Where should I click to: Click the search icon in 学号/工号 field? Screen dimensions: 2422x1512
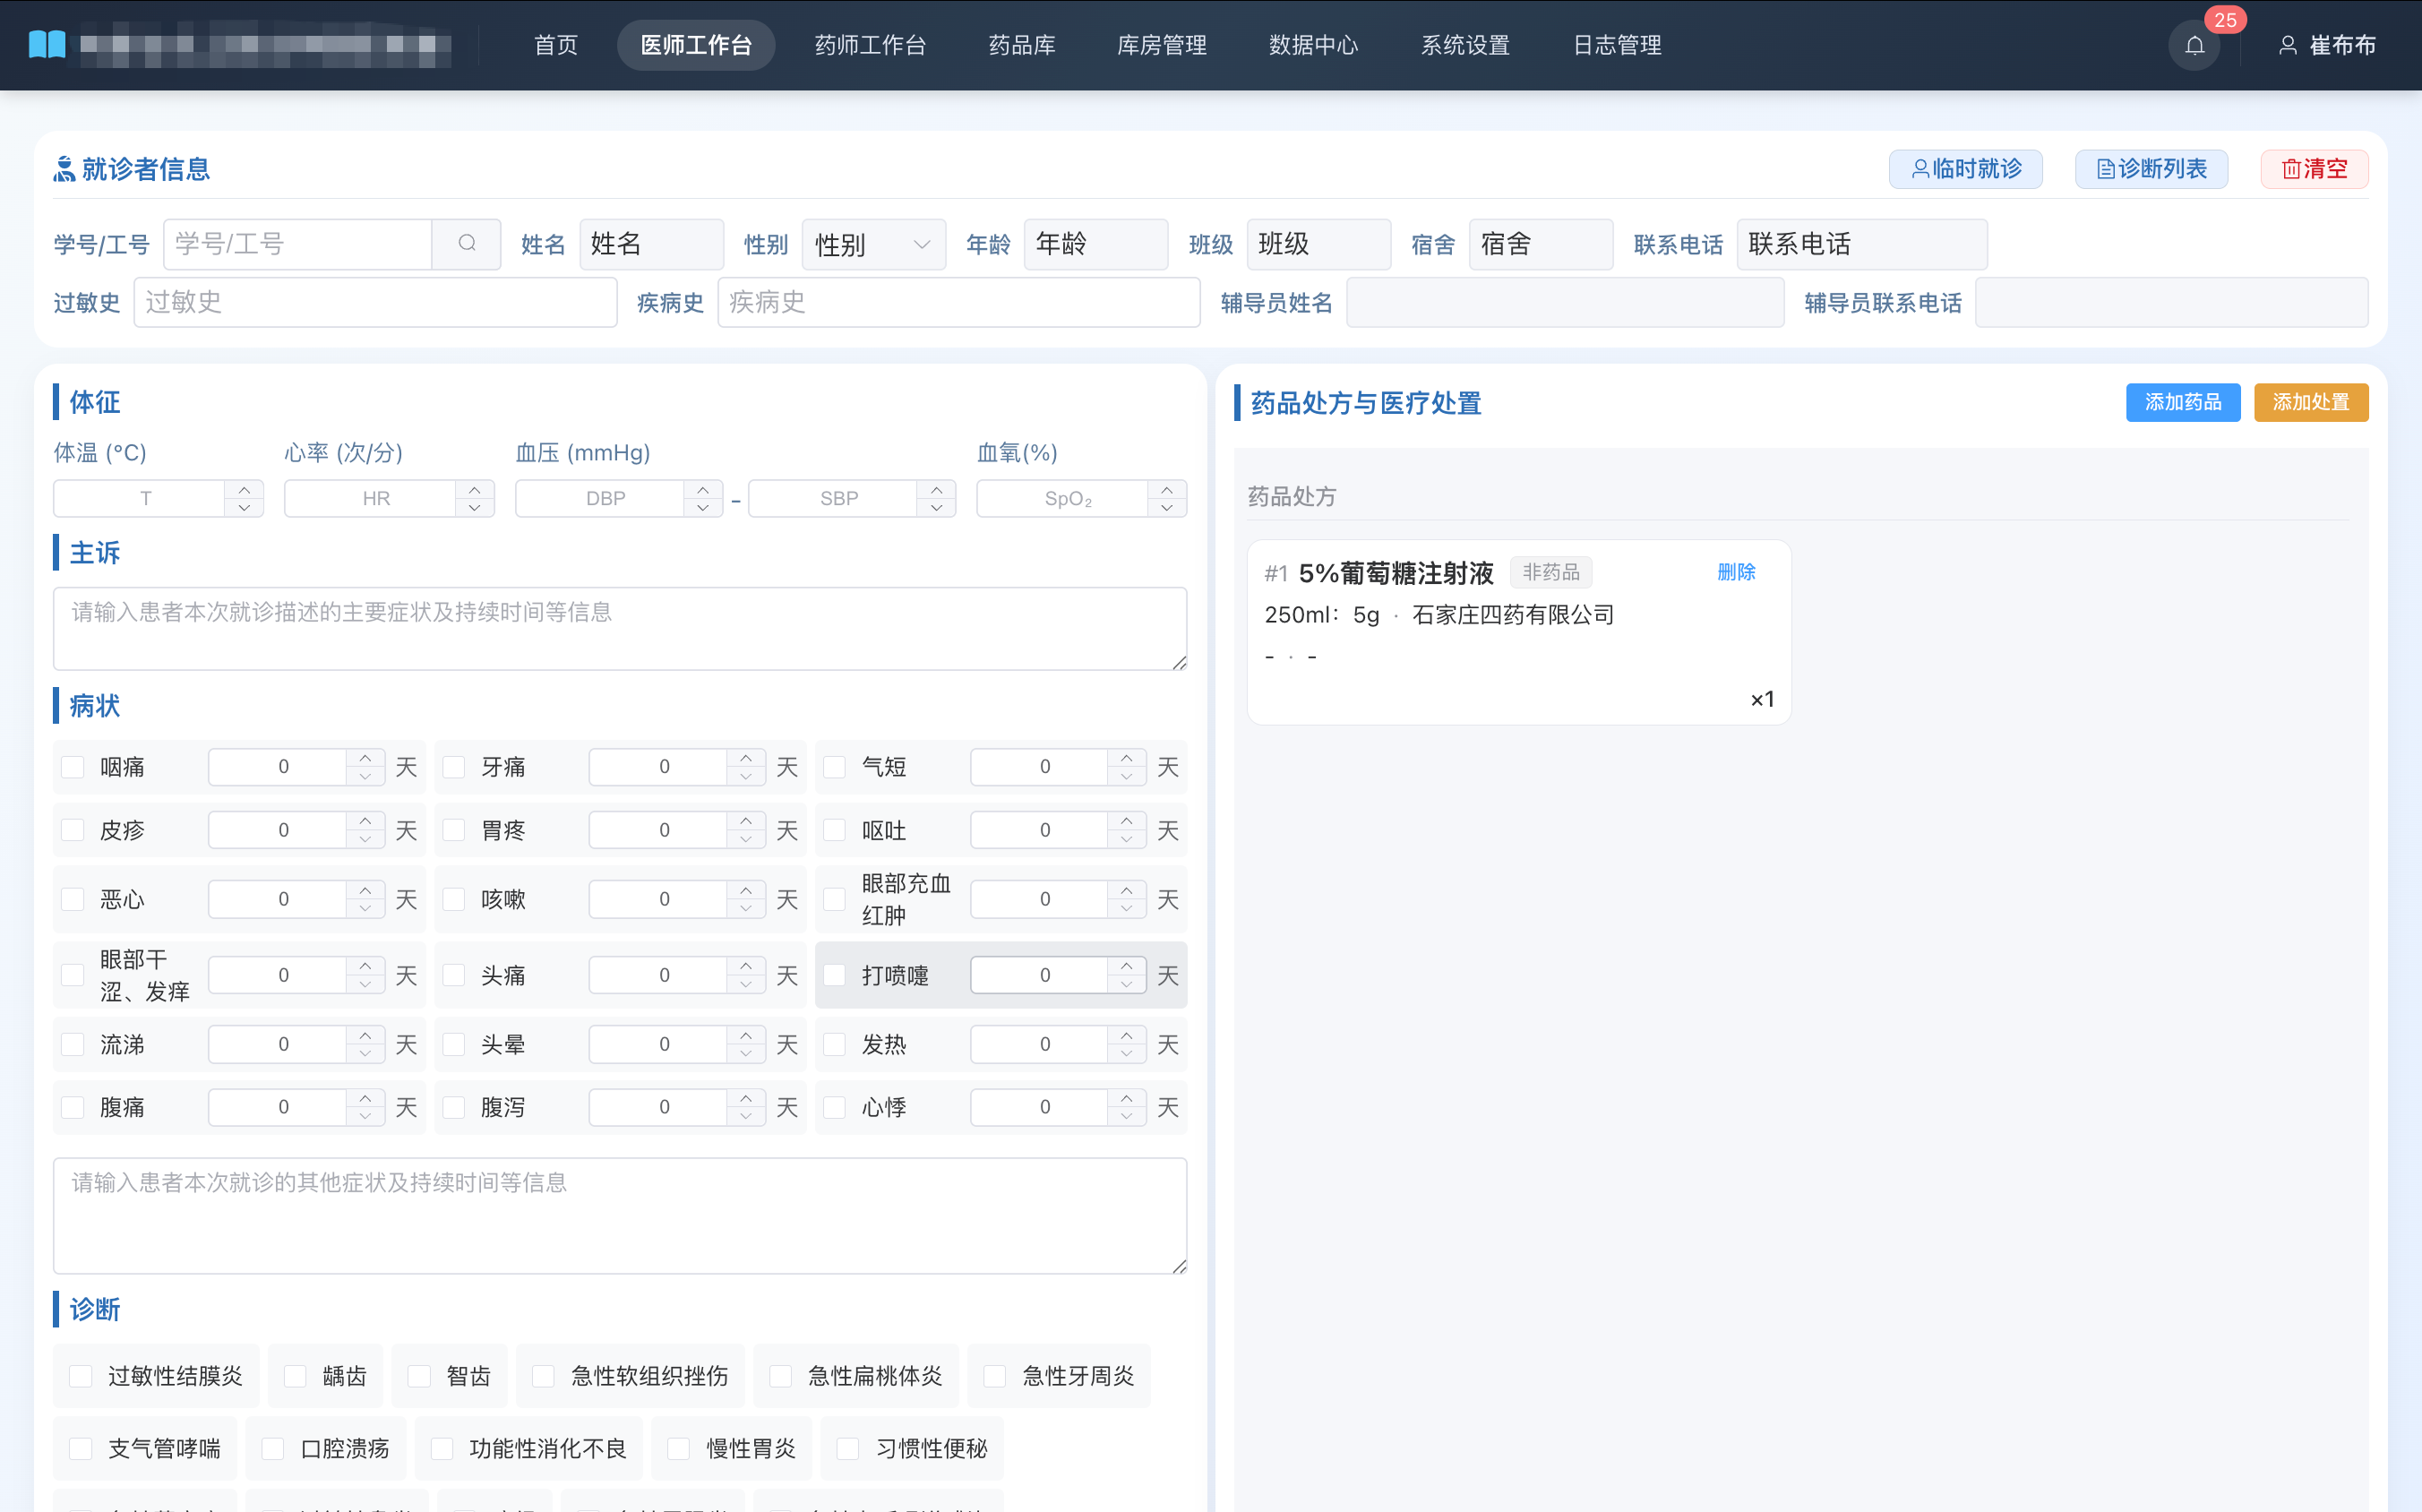coord(467,243)
